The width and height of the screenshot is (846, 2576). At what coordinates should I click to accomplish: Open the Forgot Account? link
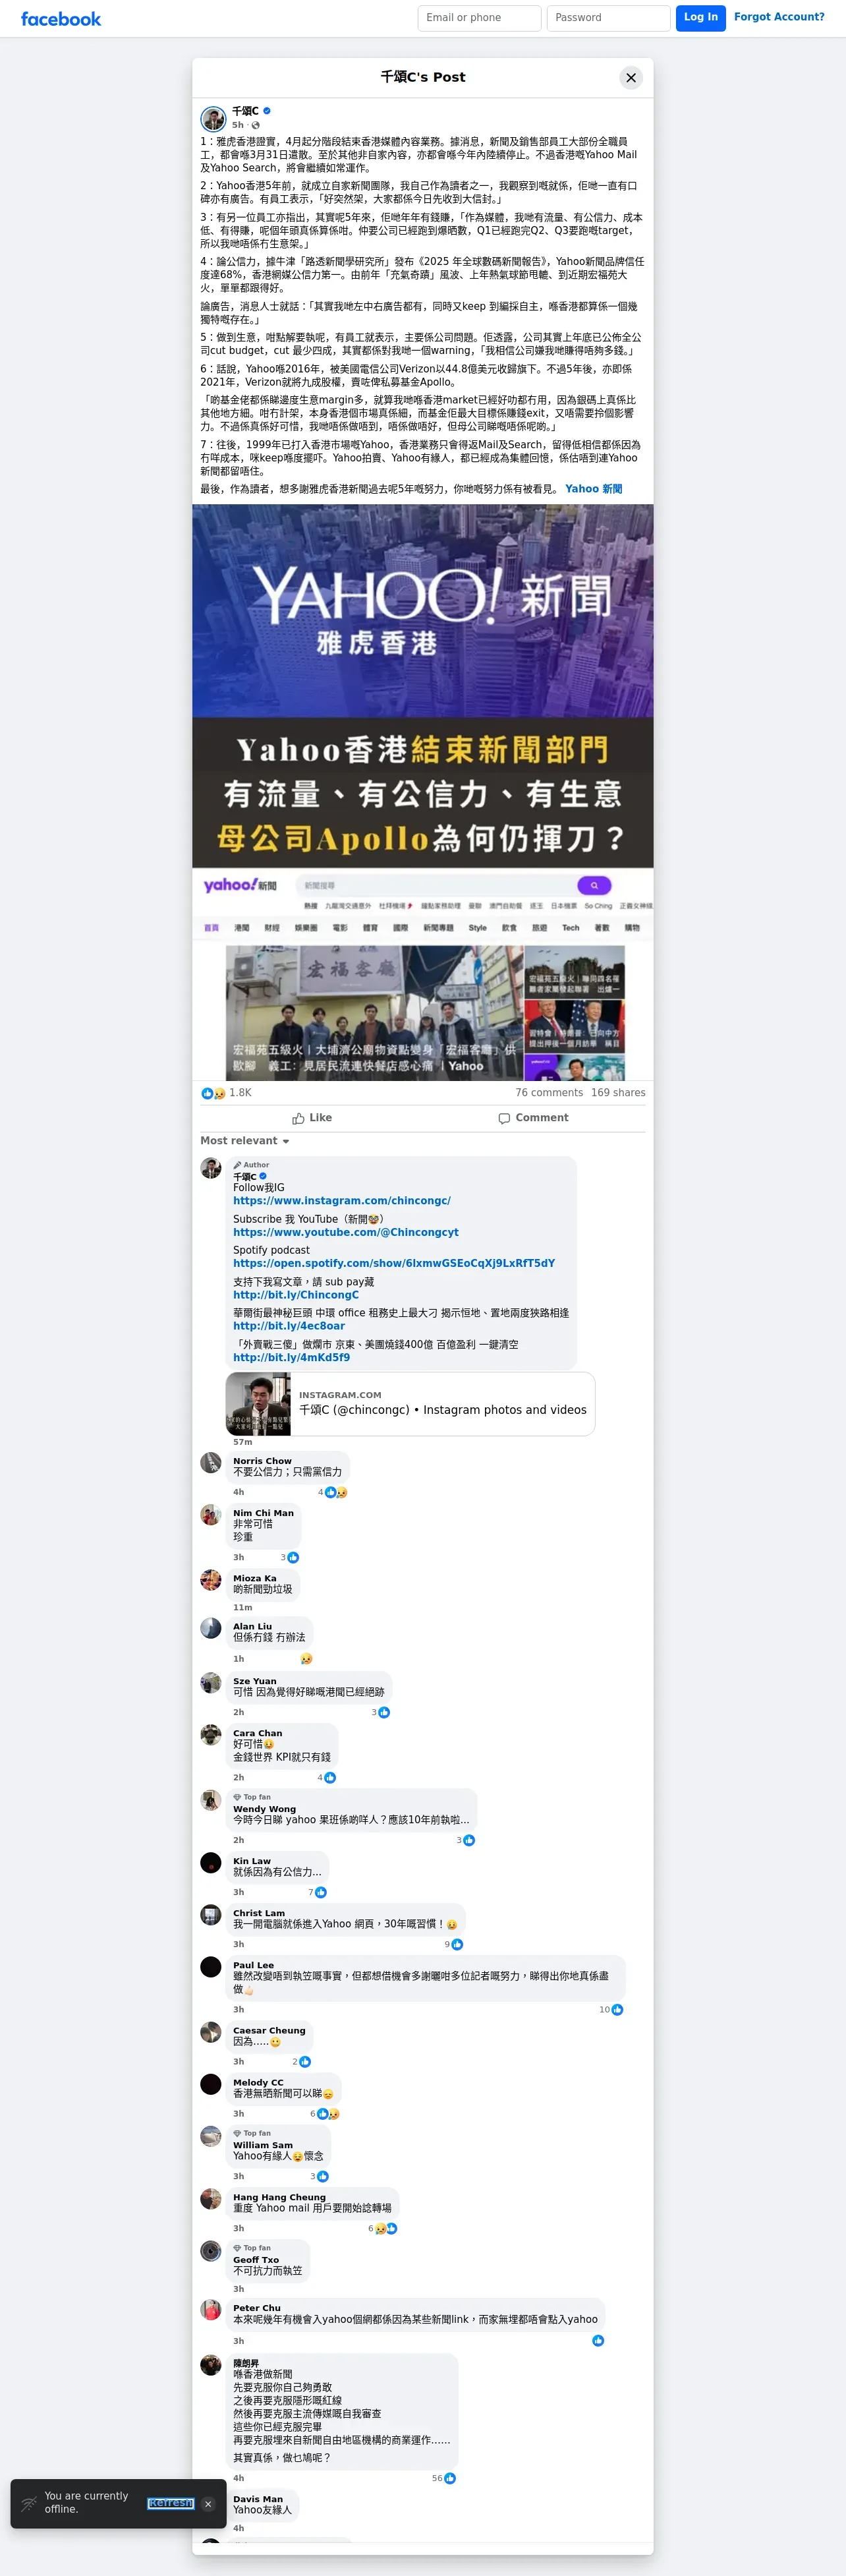pyautogui.click(x=779, y=17)
